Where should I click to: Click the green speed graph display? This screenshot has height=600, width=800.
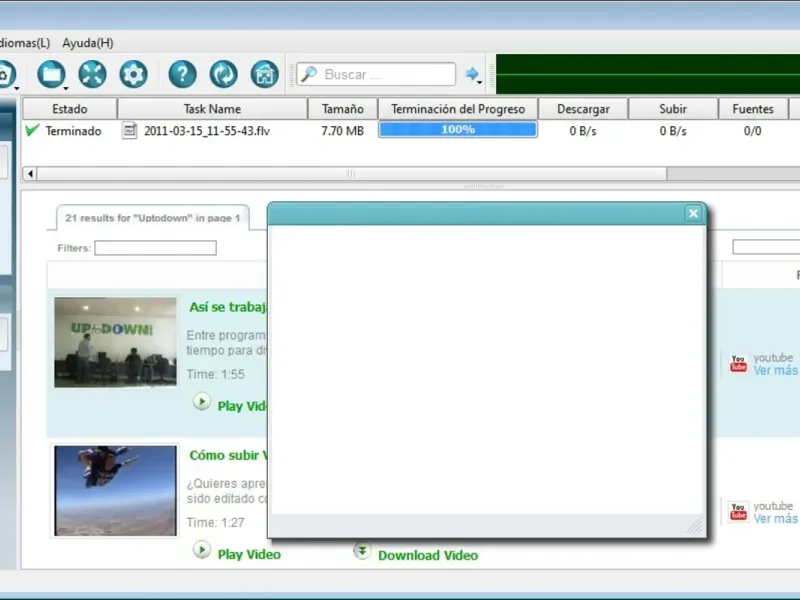pos(648,74)
